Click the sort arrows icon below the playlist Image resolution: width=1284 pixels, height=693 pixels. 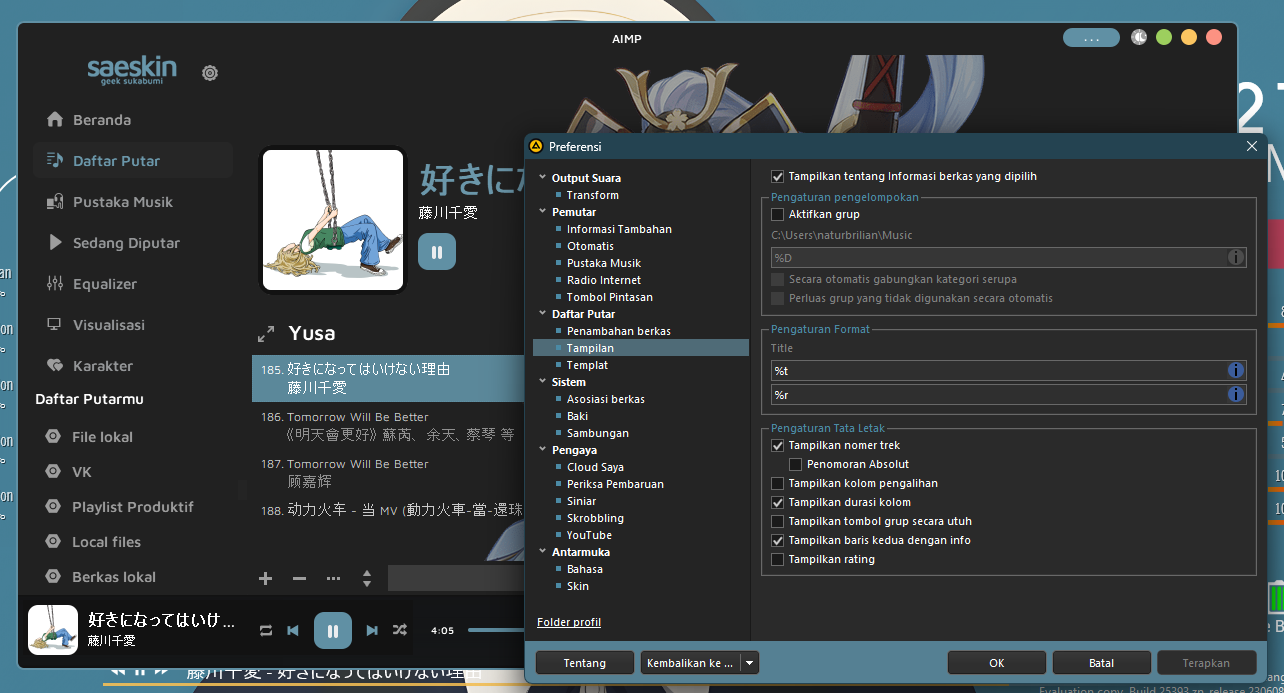367,578
